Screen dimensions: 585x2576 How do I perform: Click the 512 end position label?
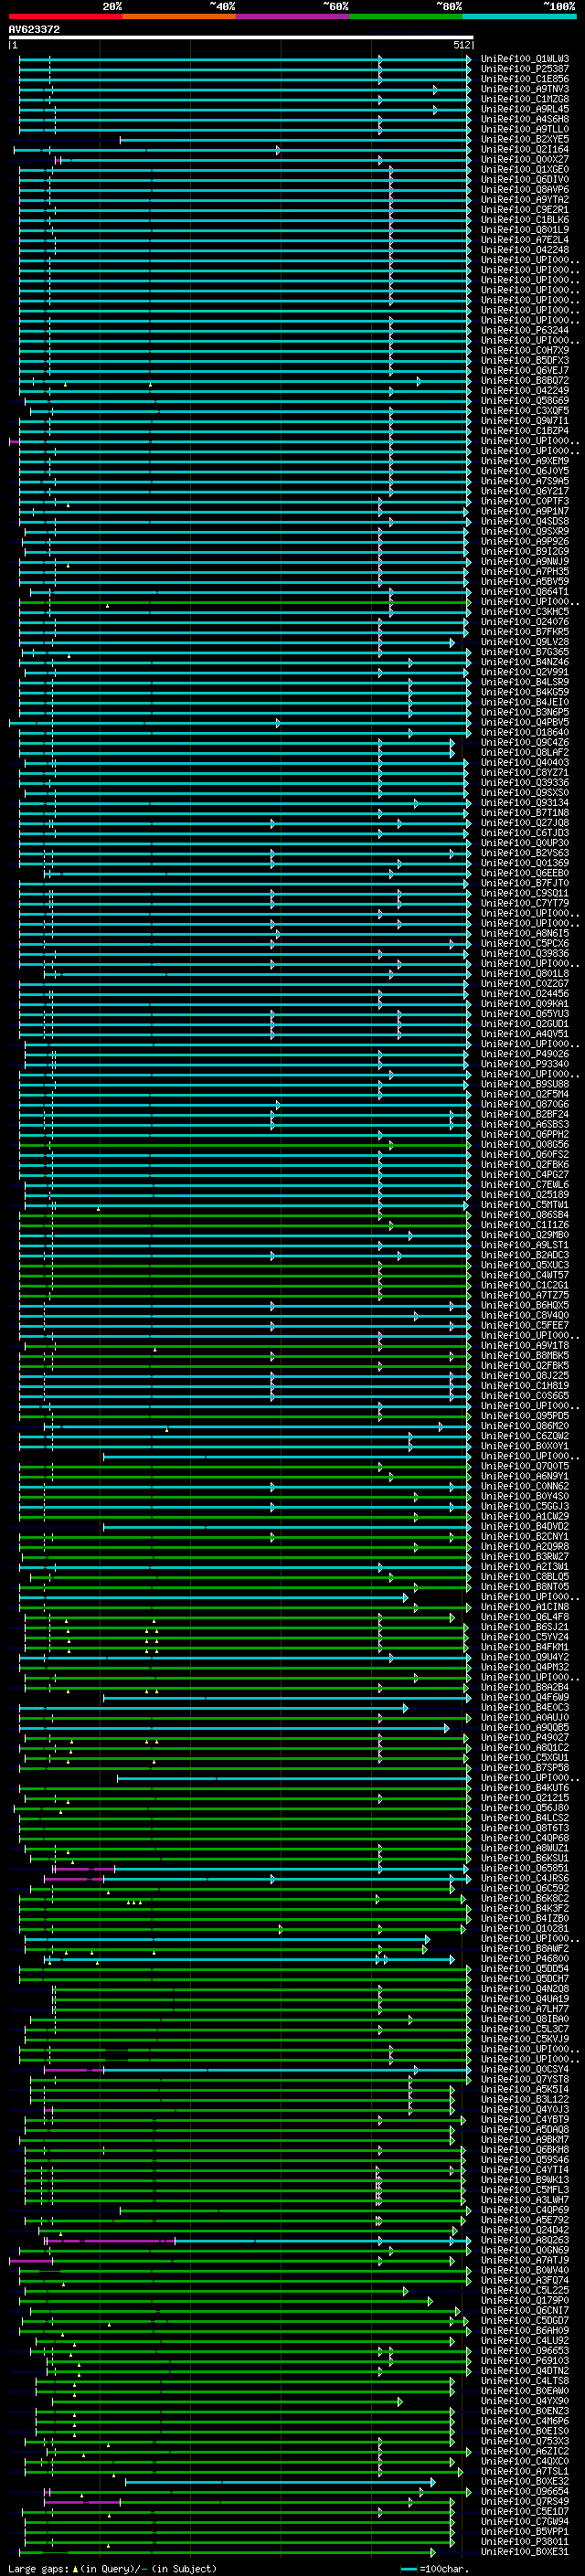click(x=462, y=46)
